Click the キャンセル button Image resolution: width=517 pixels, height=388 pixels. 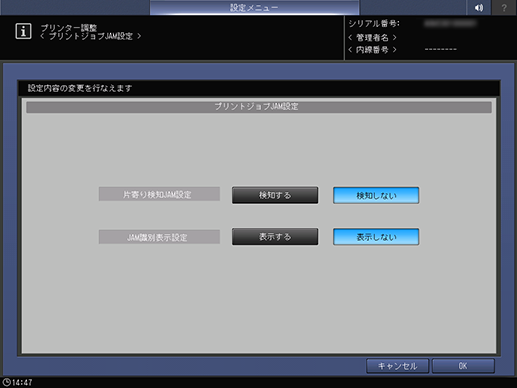tap(397, 366)
